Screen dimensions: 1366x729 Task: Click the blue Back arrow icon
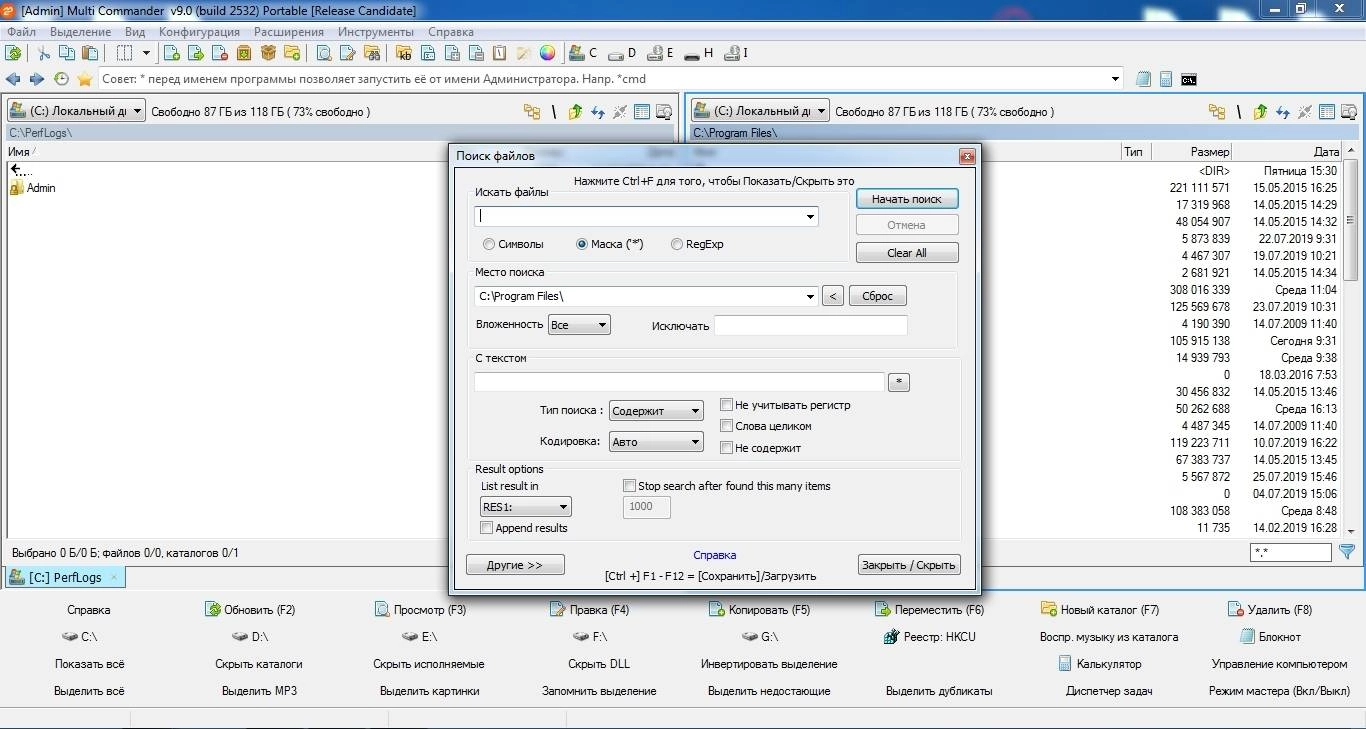coord(13,79)
